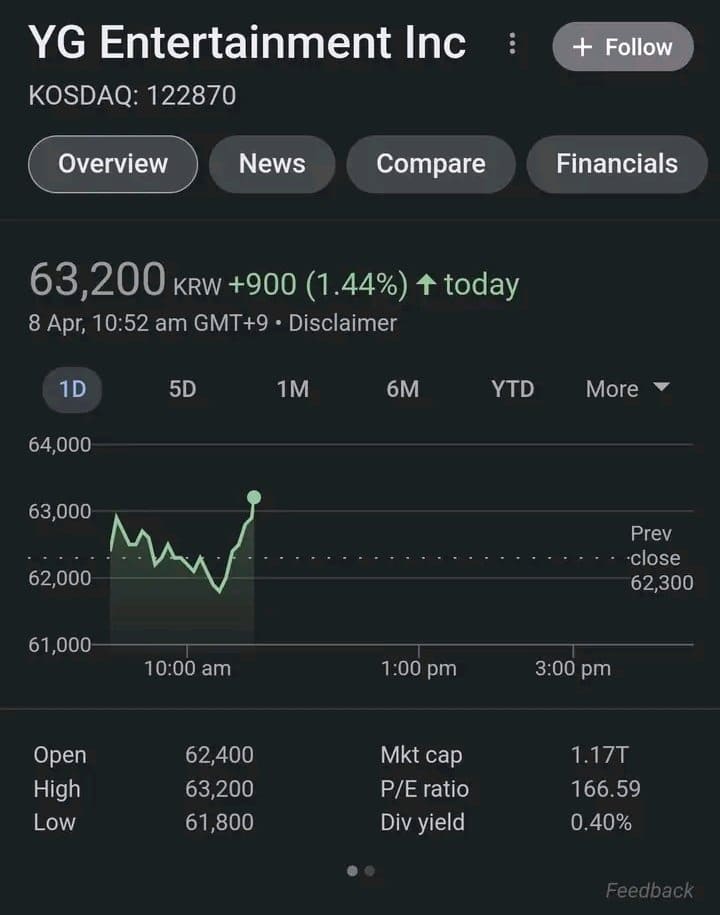Select the first stats page dot

[352, 871]
